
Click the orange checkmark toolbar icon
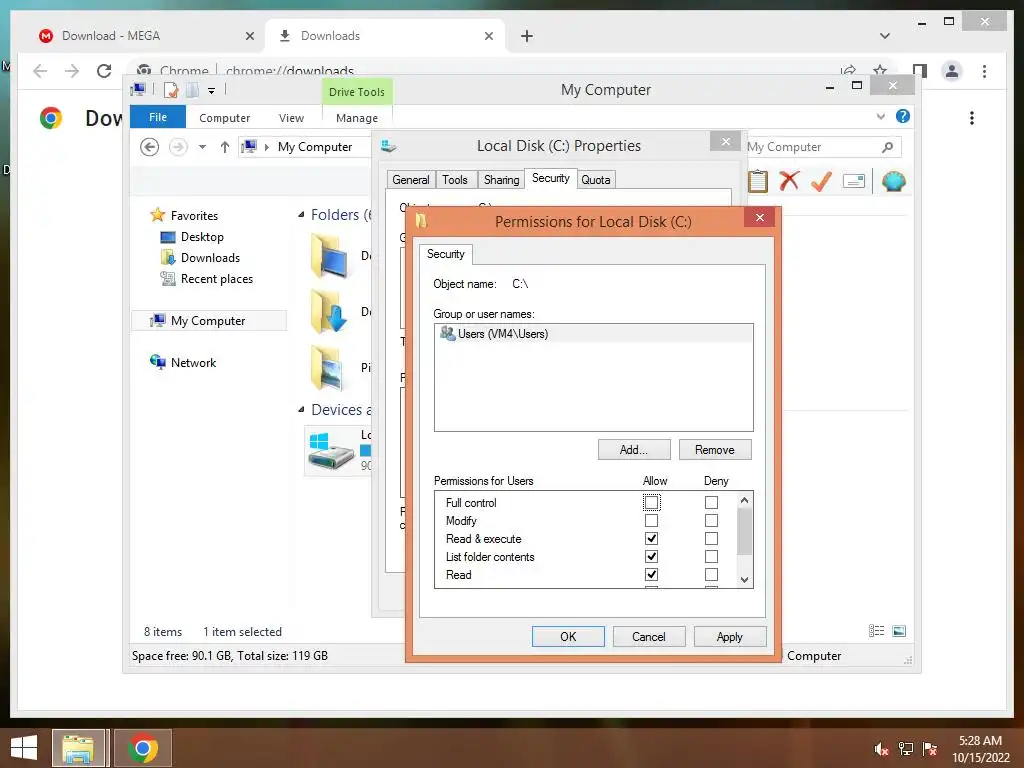click(821, 181)
